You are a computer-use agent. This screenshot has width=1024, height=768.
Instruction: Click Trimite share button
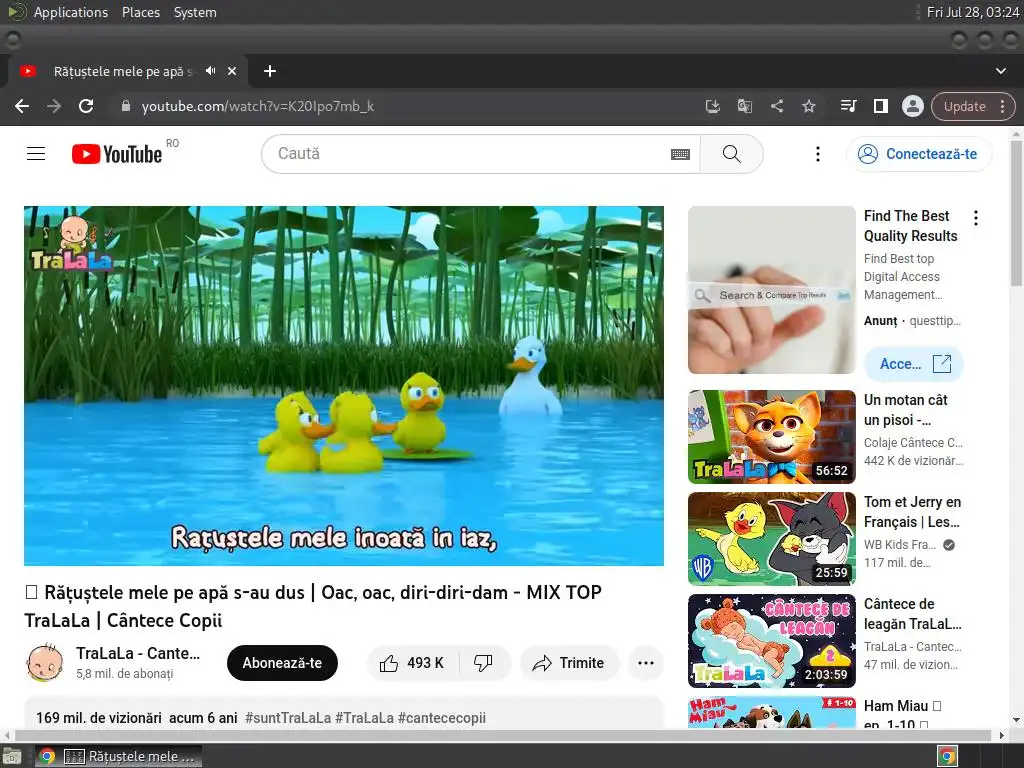[569, 663]
